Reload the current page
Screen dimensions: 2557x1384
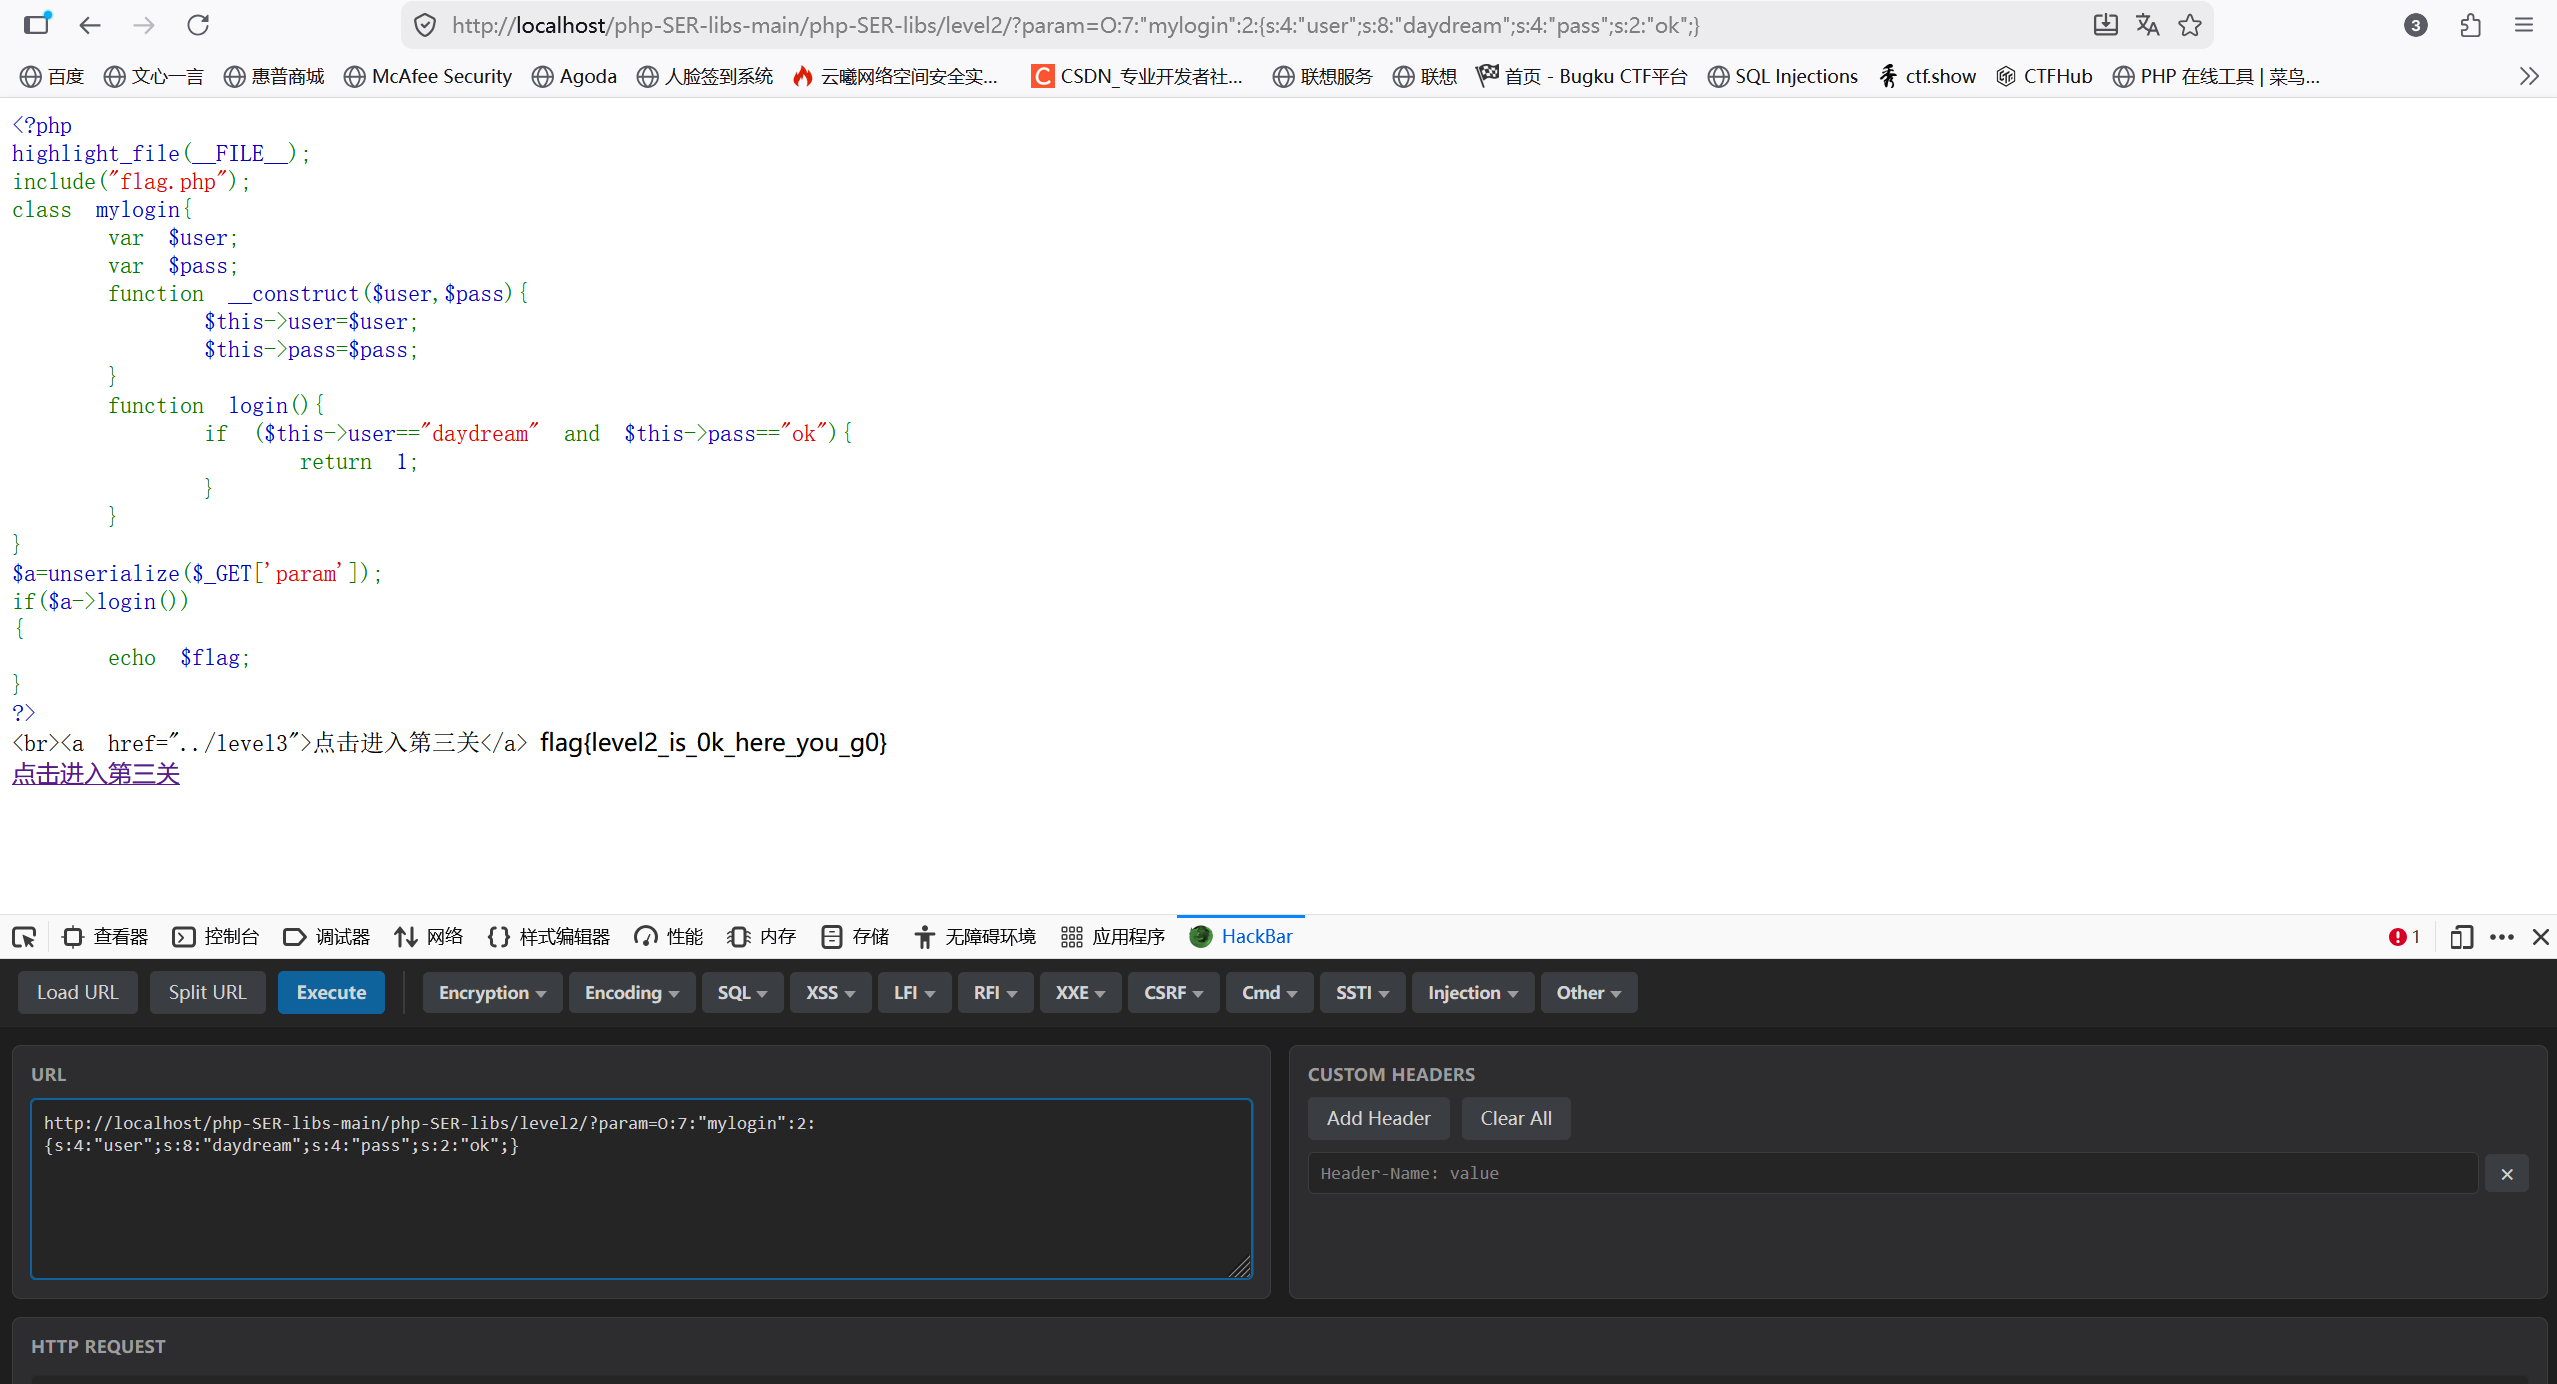click(198, 25)
